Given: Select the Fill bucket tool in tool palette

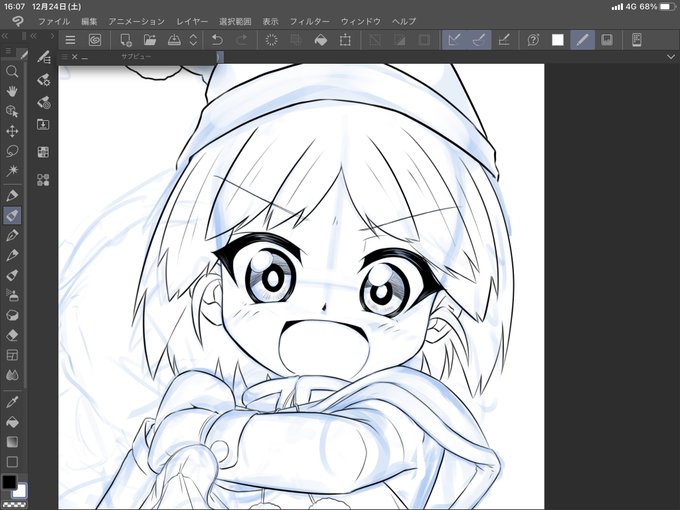Looking at the screenshot, I should click(12, 422).
